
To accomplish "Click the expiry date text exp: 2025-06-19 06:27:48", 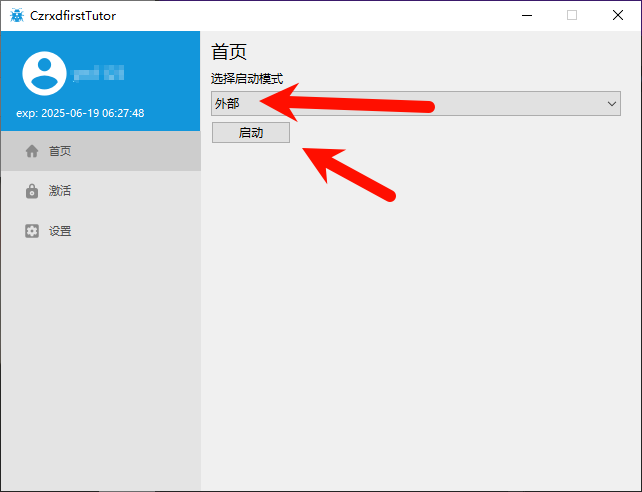I will click(80, 113).
